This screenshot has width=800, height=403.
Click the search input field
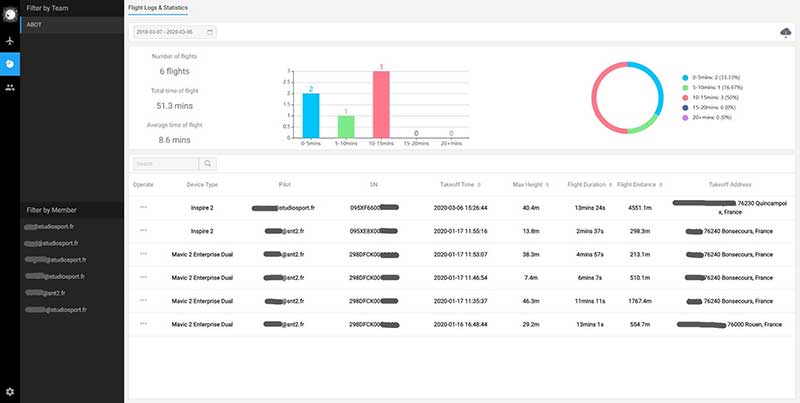click(166, 164)
